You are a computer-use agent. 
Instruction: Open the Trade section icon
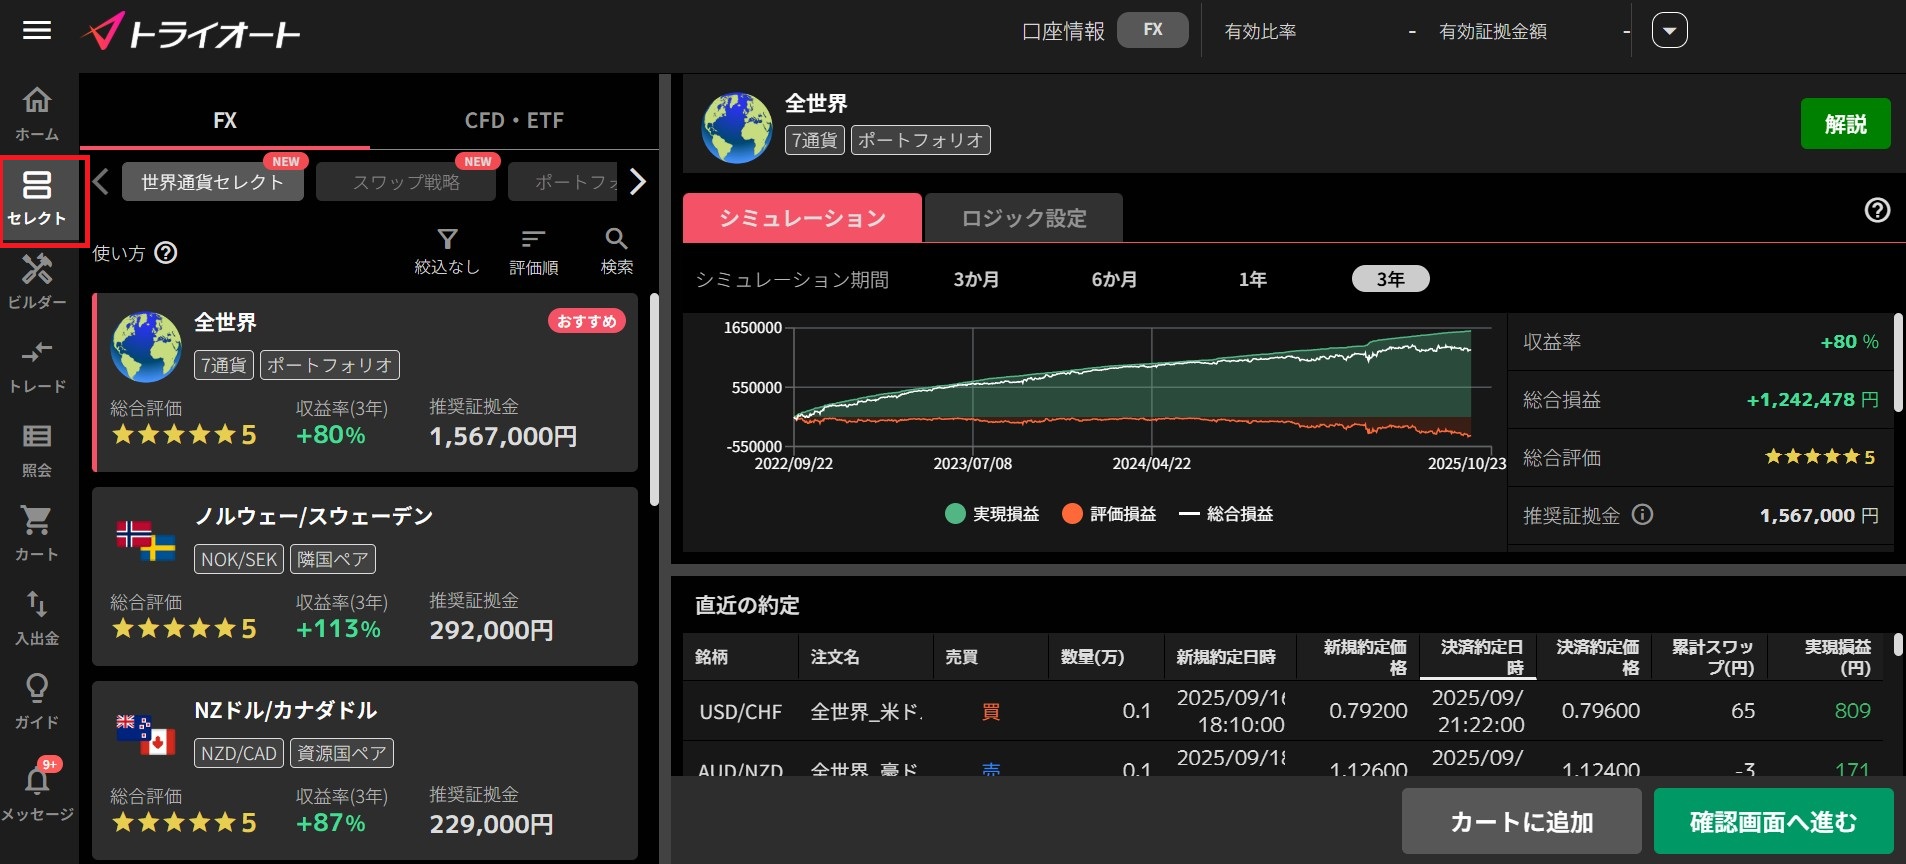click(x=37, y=364)
